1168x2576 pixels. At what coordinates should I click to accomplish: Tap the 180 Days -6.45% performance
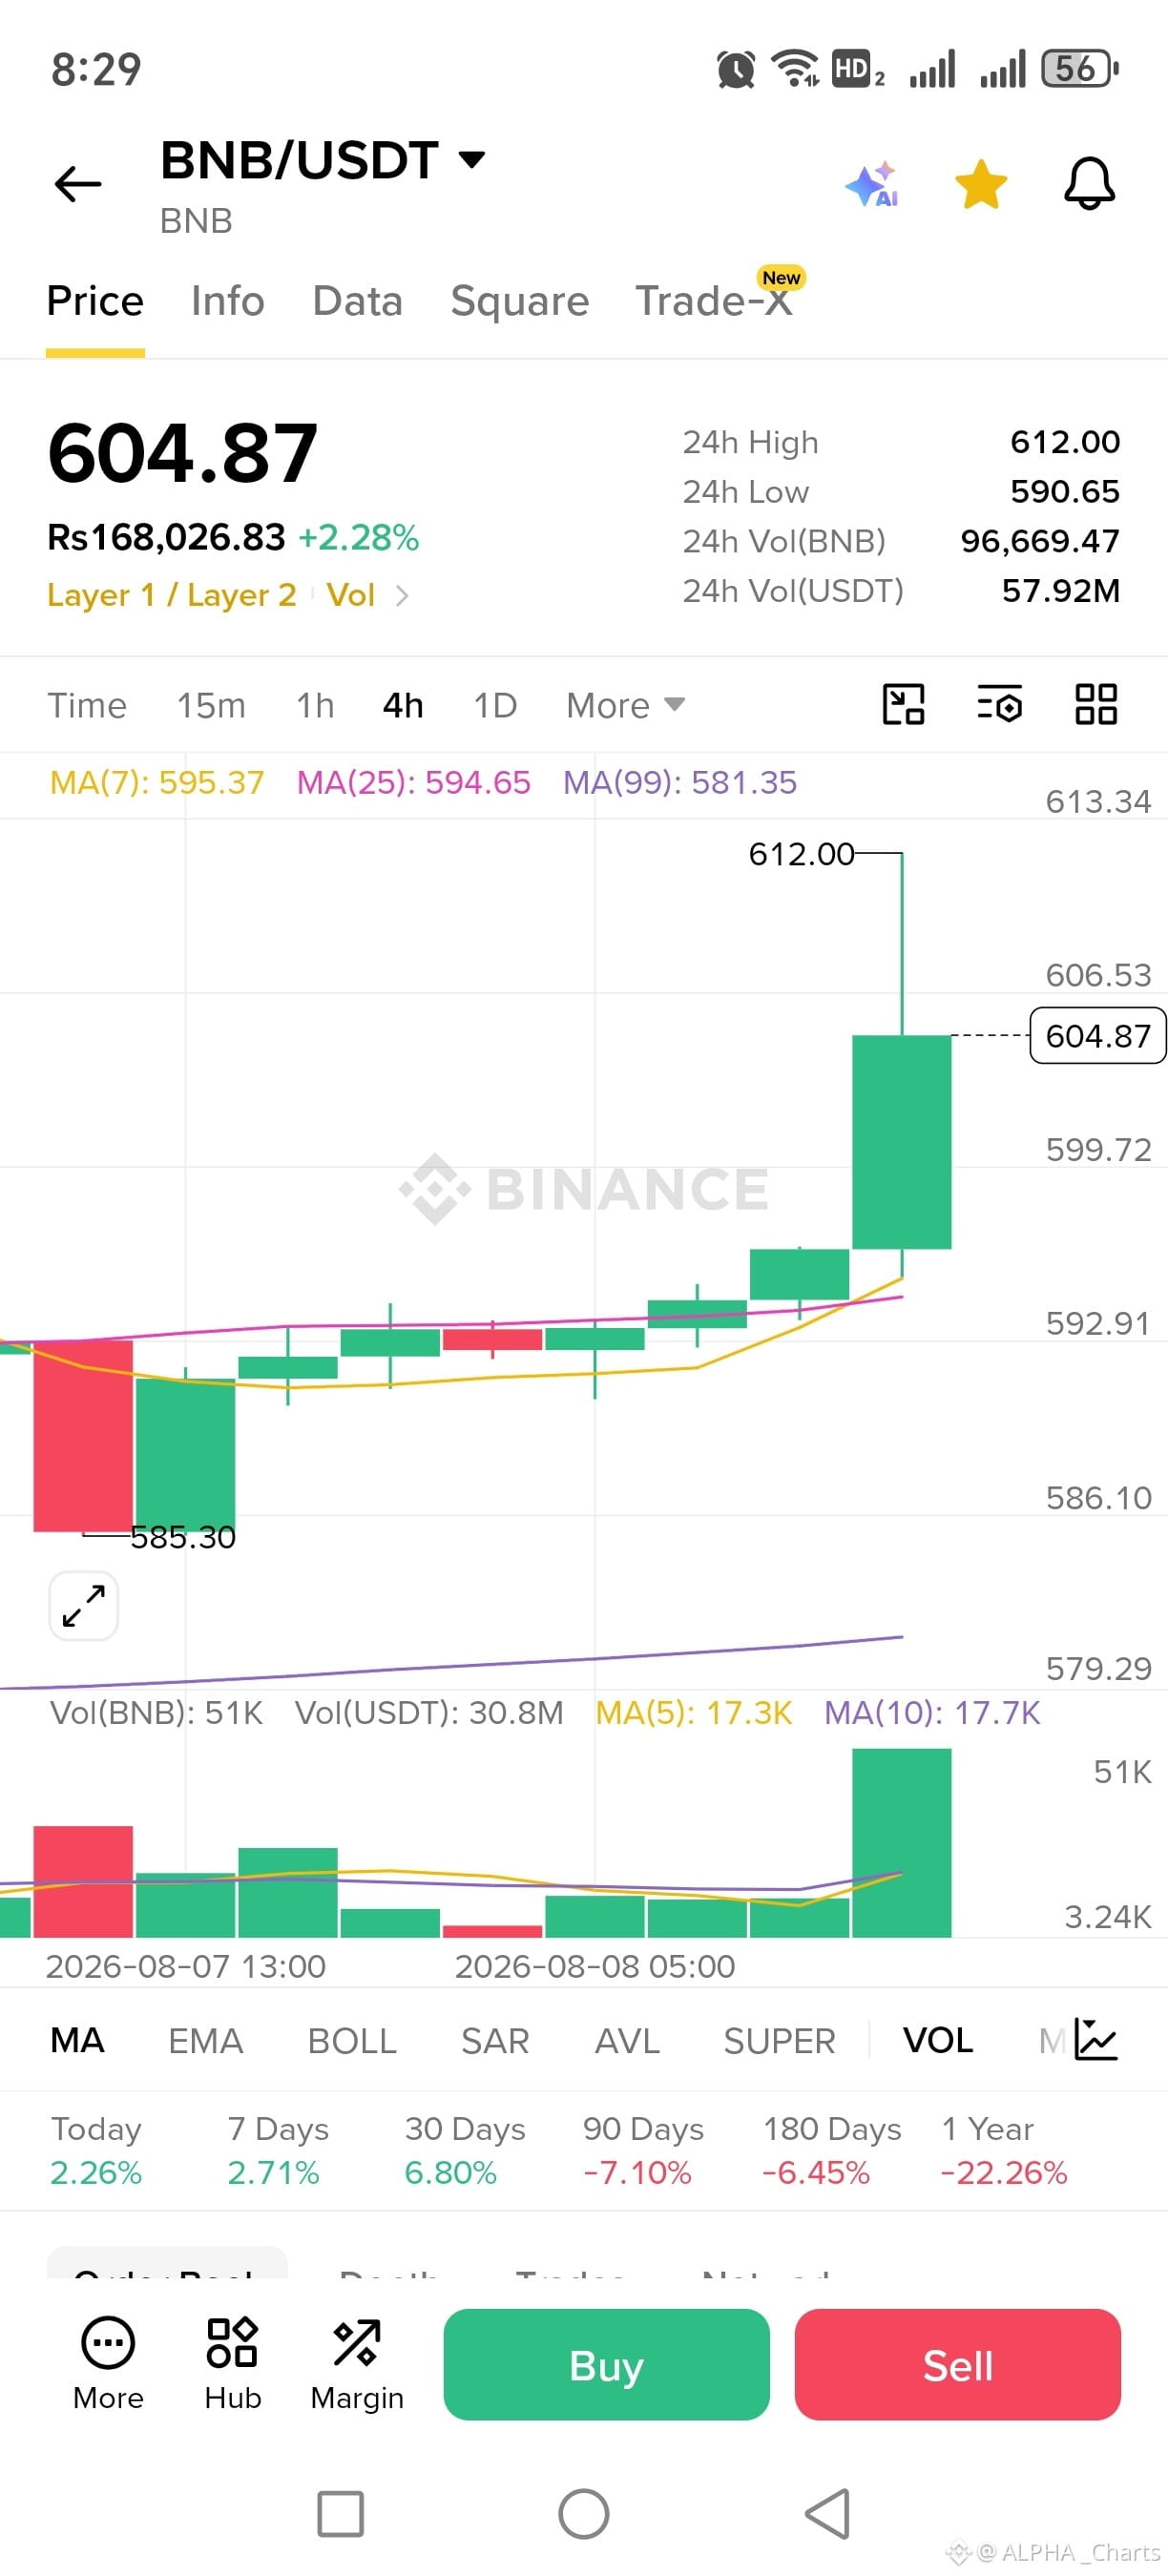coord(831,2150)
